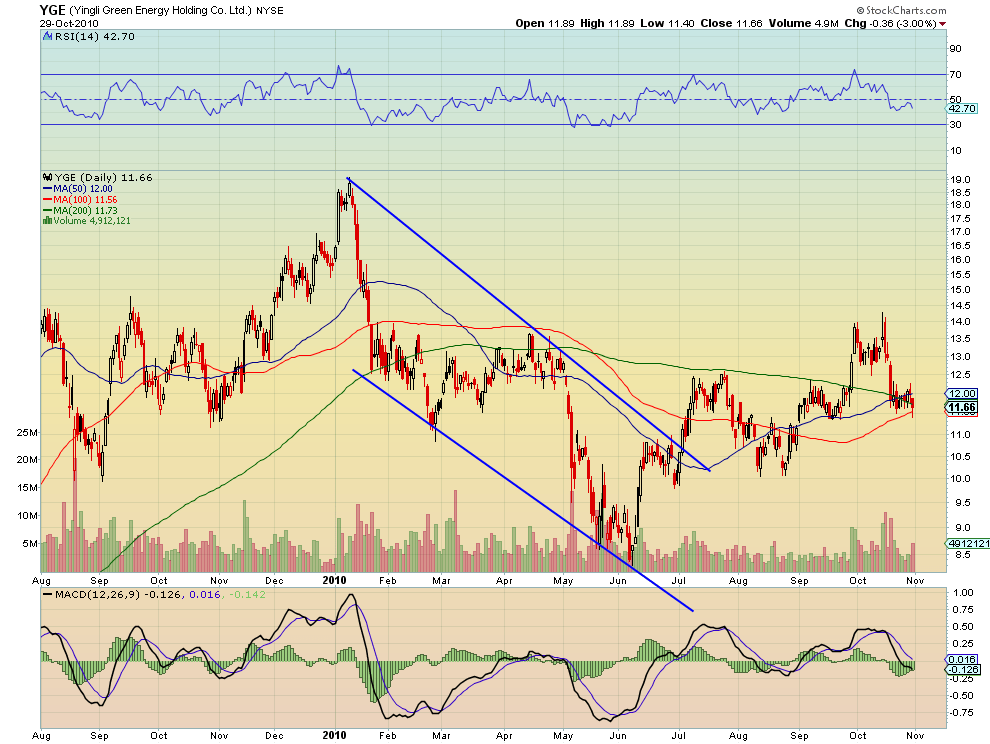Click the Feb label under the MACD panel
Screen dimensions: 990x744
(x=387, y=736)
